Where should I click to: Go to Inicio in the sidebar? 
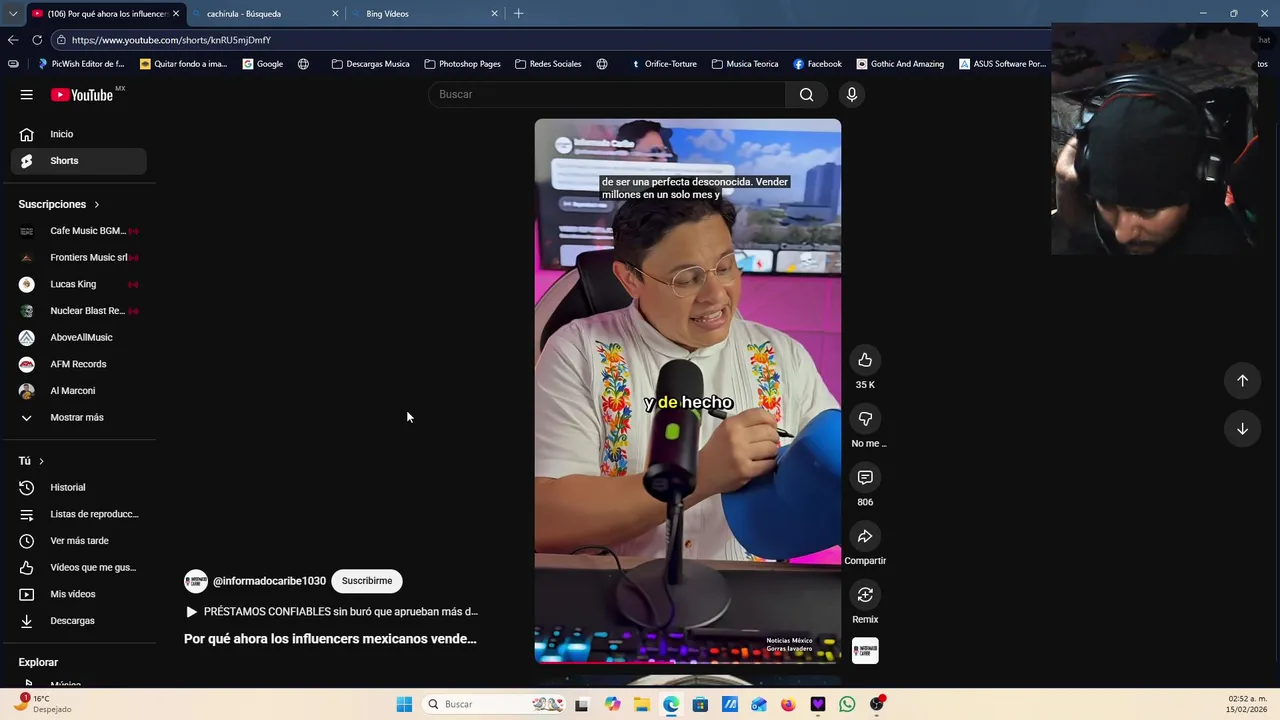78,134
